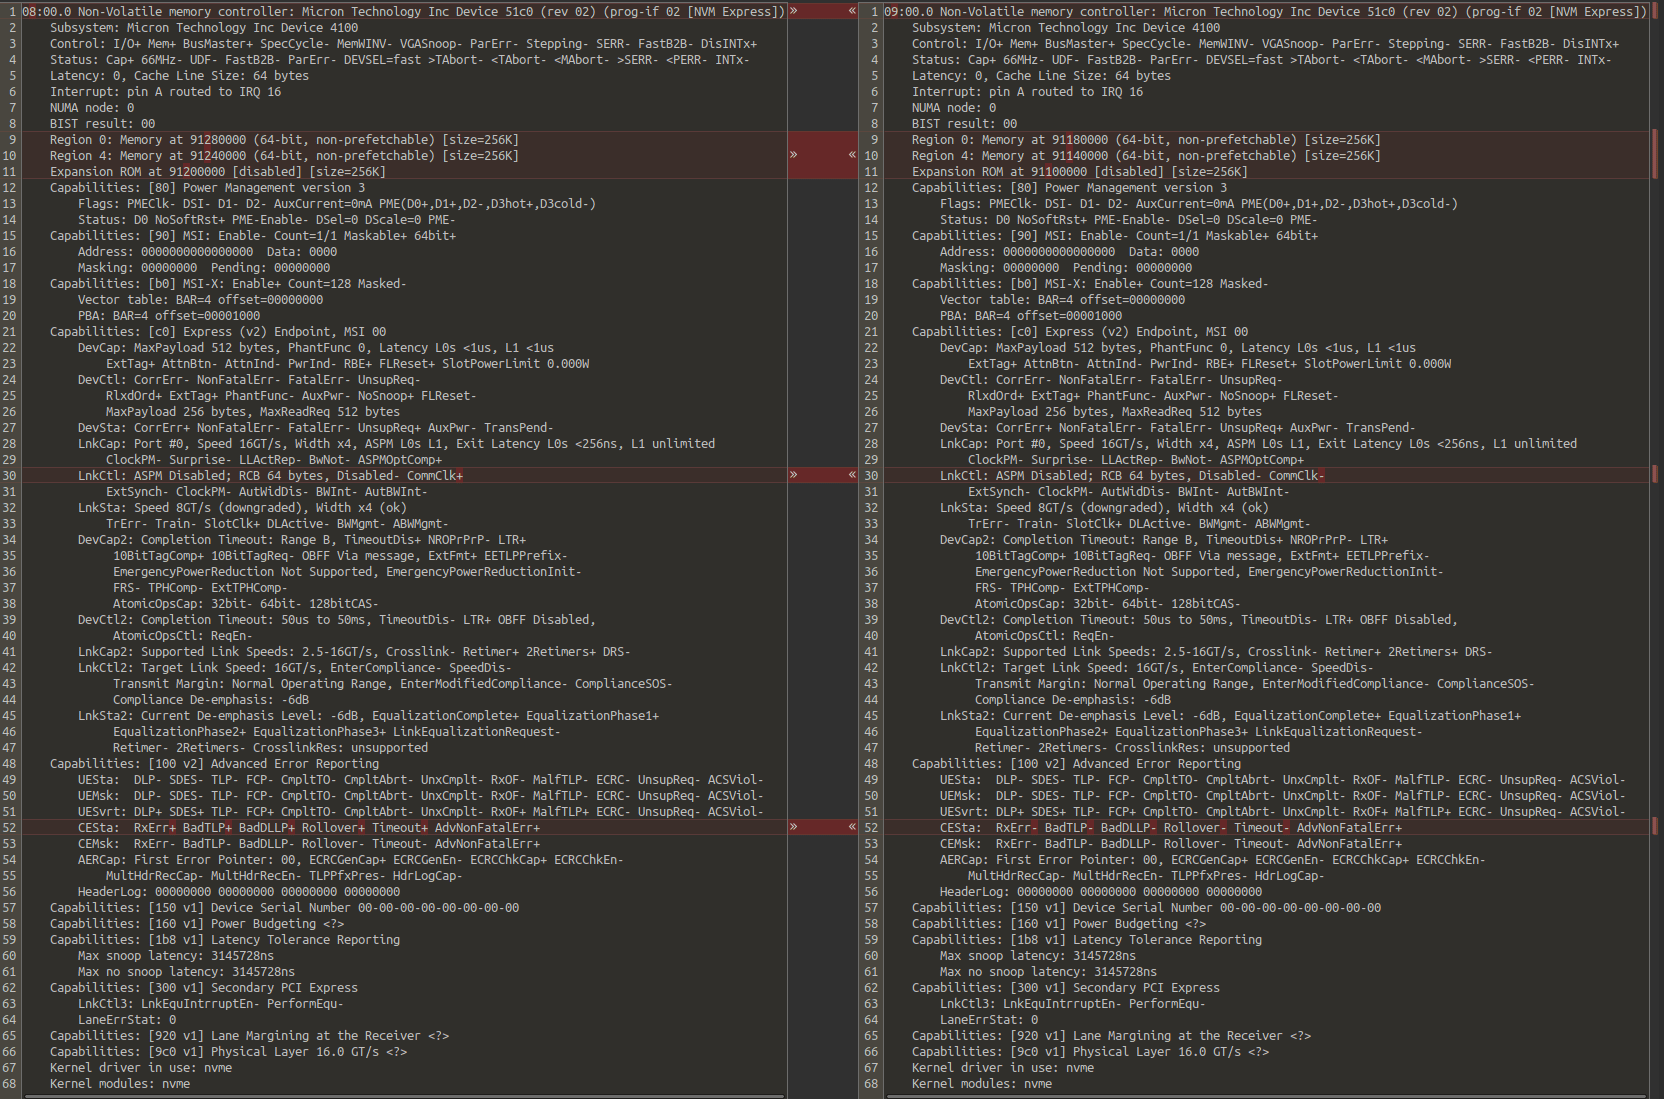
Task: Select left 'CESta: RxErr+ BadTLP+' line
Action: (309, 827)
